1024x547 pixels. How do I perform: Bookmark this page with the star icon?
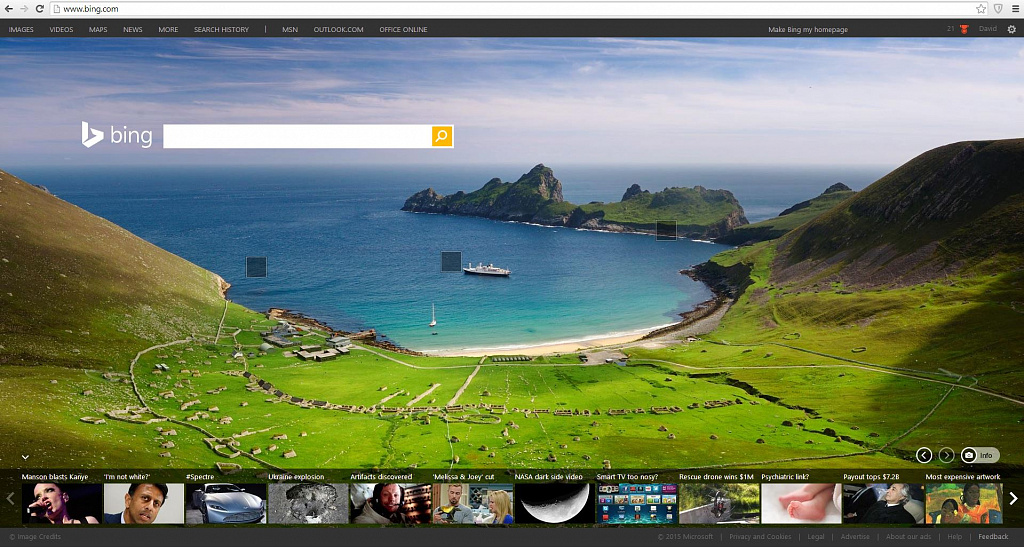981,8
